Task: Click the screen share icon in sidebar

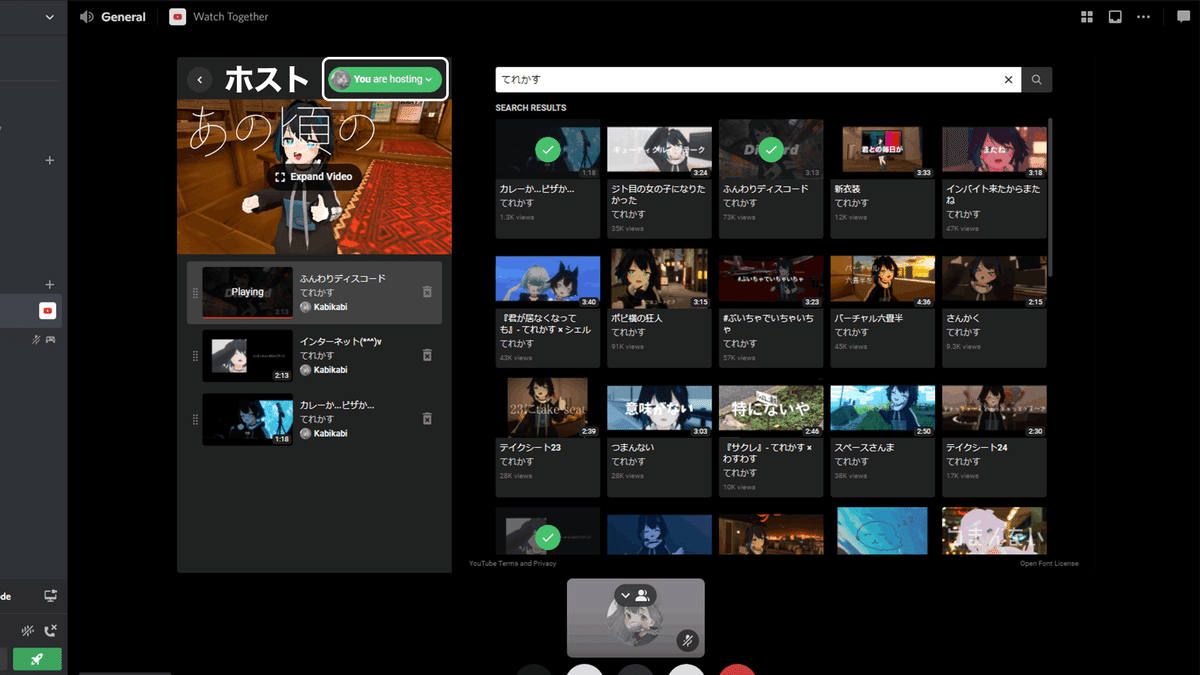Action: (50, 596)
